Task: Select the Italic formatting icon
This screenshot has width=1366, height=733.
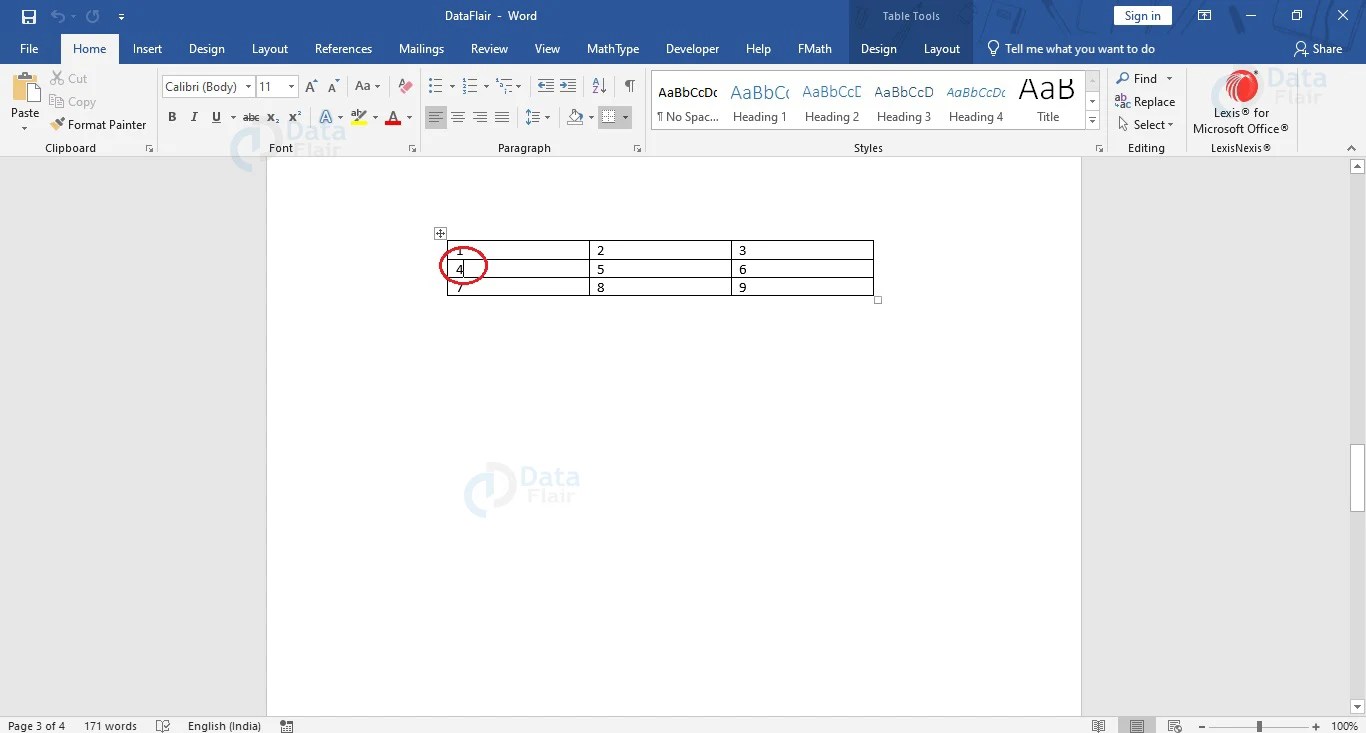Action: click(x=194, y=117)
